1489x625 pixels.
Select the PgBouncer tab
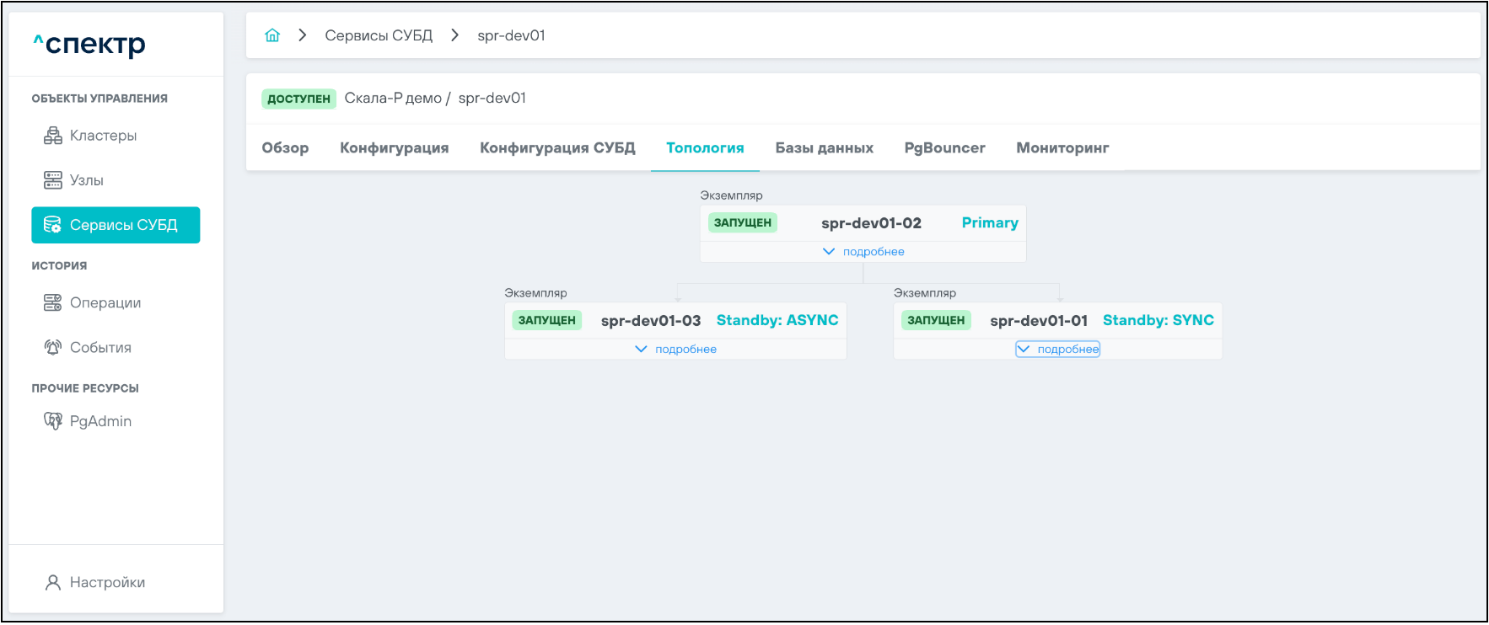point(944,148)
